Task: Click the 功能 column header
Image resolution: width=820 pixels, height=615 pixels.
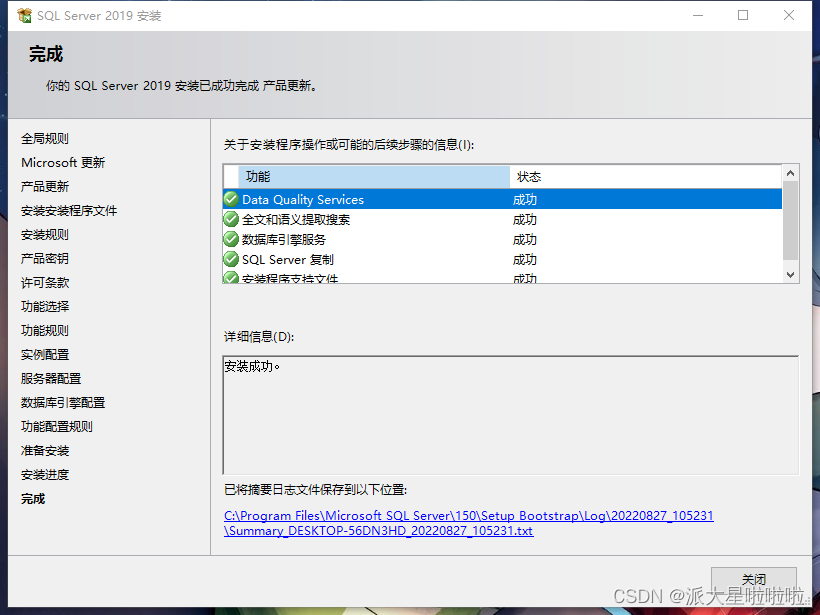Action: (374, 177)
